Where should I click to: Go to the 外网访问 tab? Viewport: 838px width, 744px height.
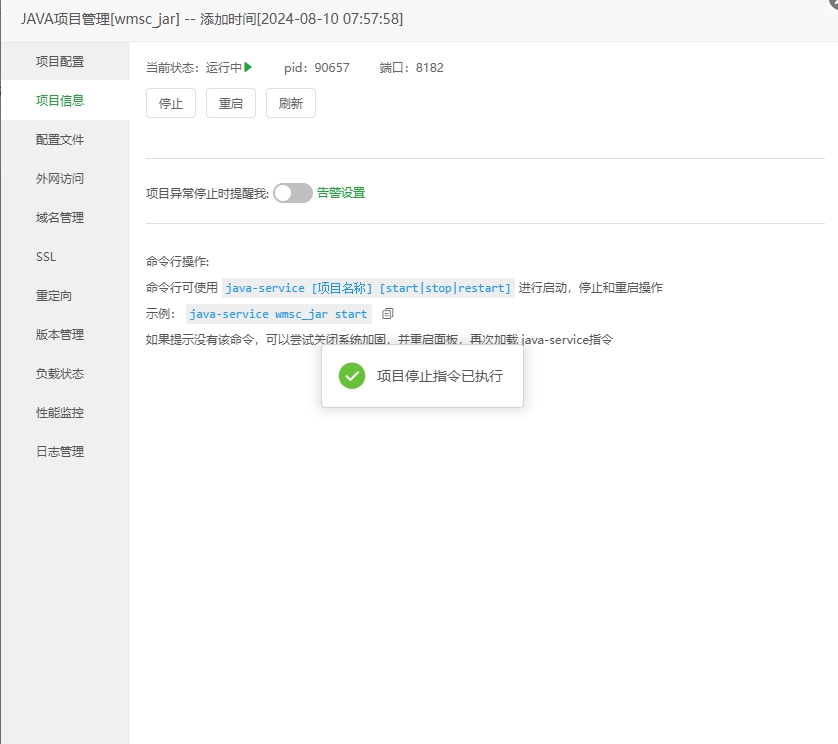point(65,179)
